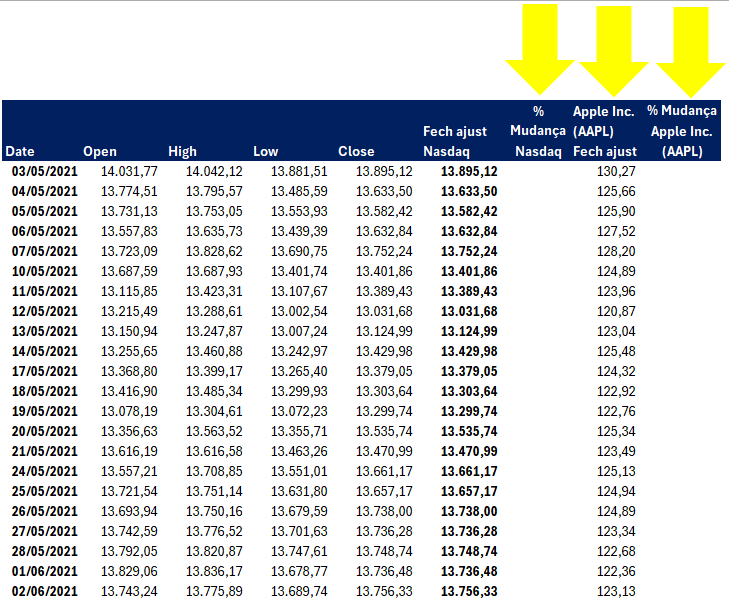729x606 pixels.
Task: Select Close value 13.429,98 in Close column
Action: (384, 351)
